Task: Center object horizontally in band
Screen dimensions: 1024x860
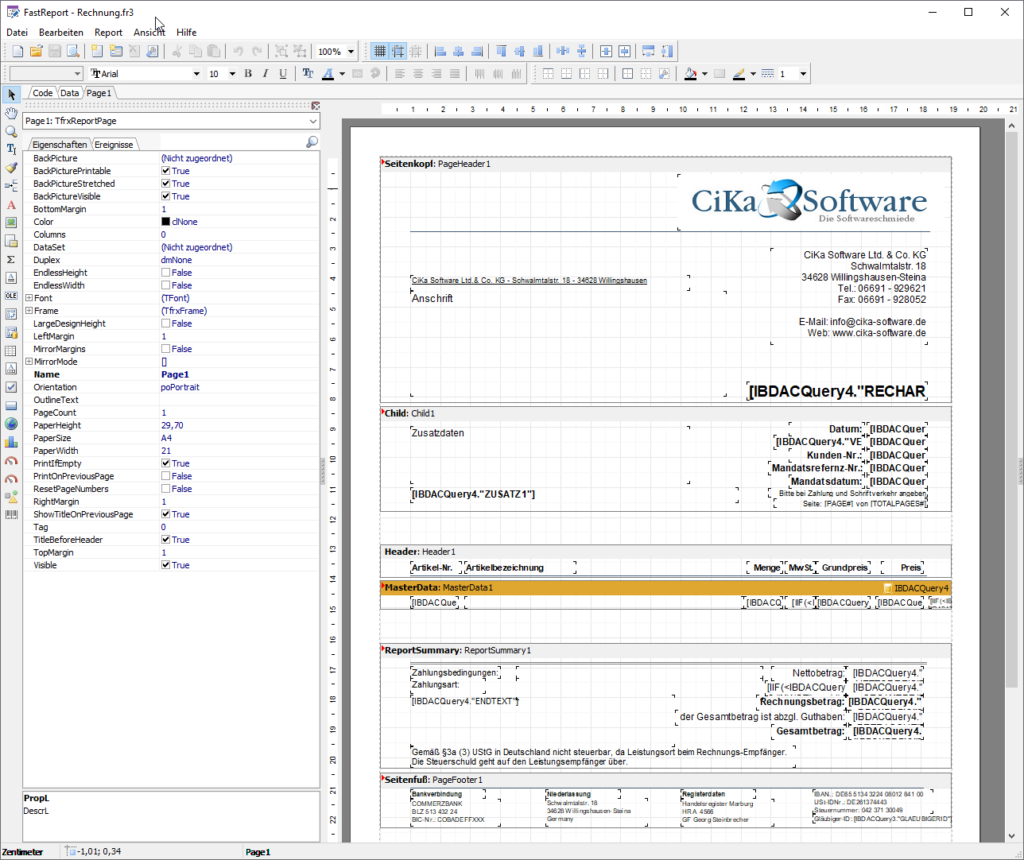Action: [605, 51]
